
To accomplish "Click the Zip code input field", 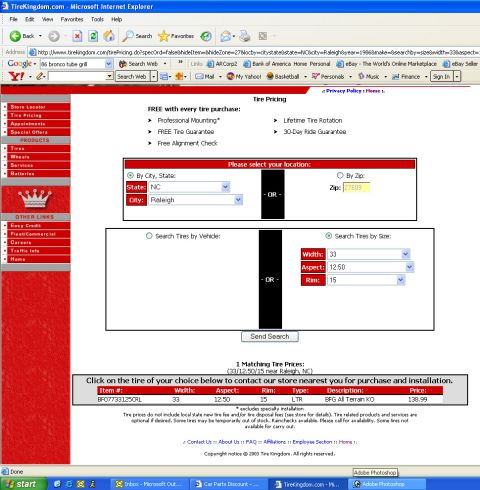I will click(x=356, y=188).
